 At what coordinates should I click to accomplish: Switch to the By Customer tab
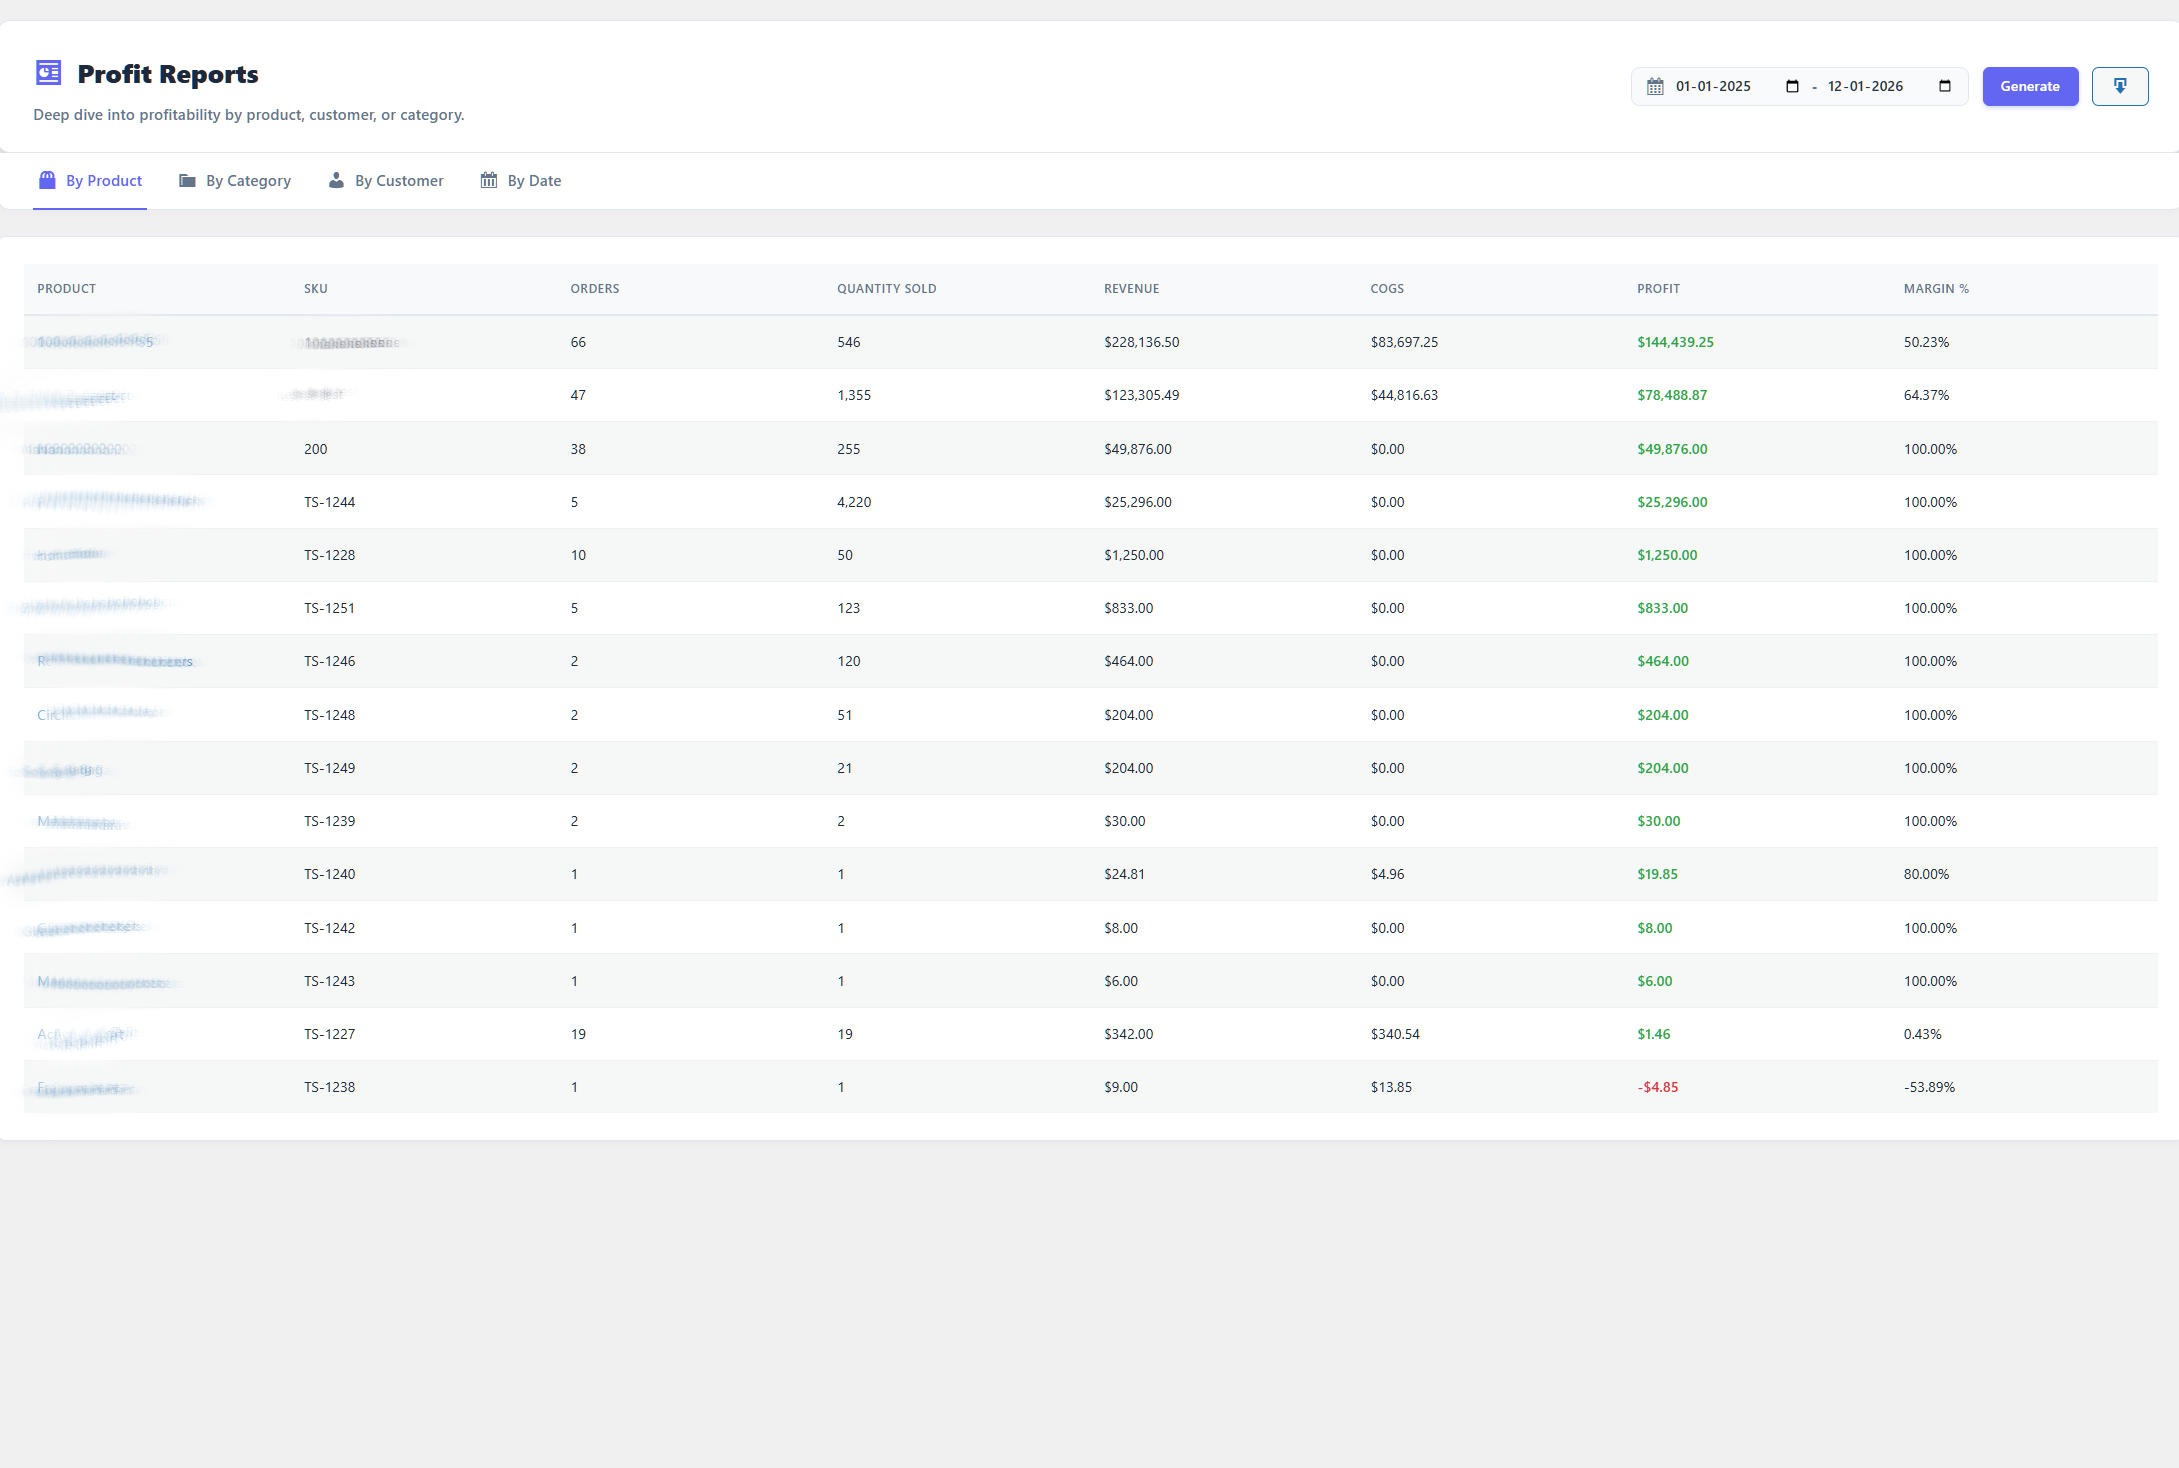point(386,181)
